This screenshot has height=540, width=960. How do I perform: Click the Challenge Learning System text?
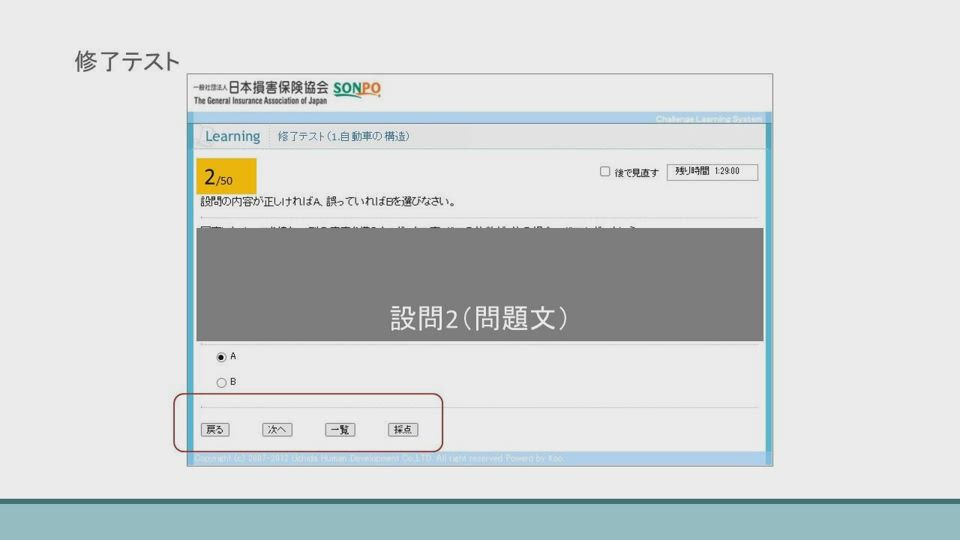click(x=708, y=119)
